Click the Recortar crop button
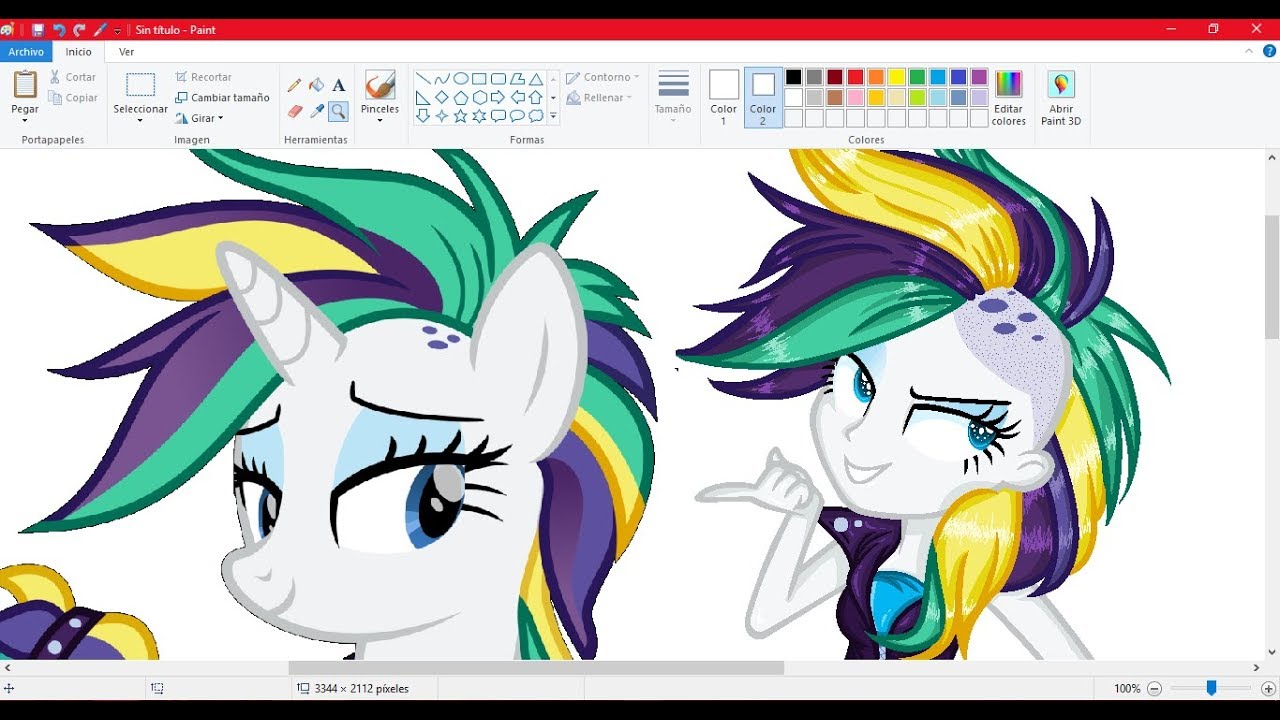This screenshot has height=720, width=1280. click(203, 77)
